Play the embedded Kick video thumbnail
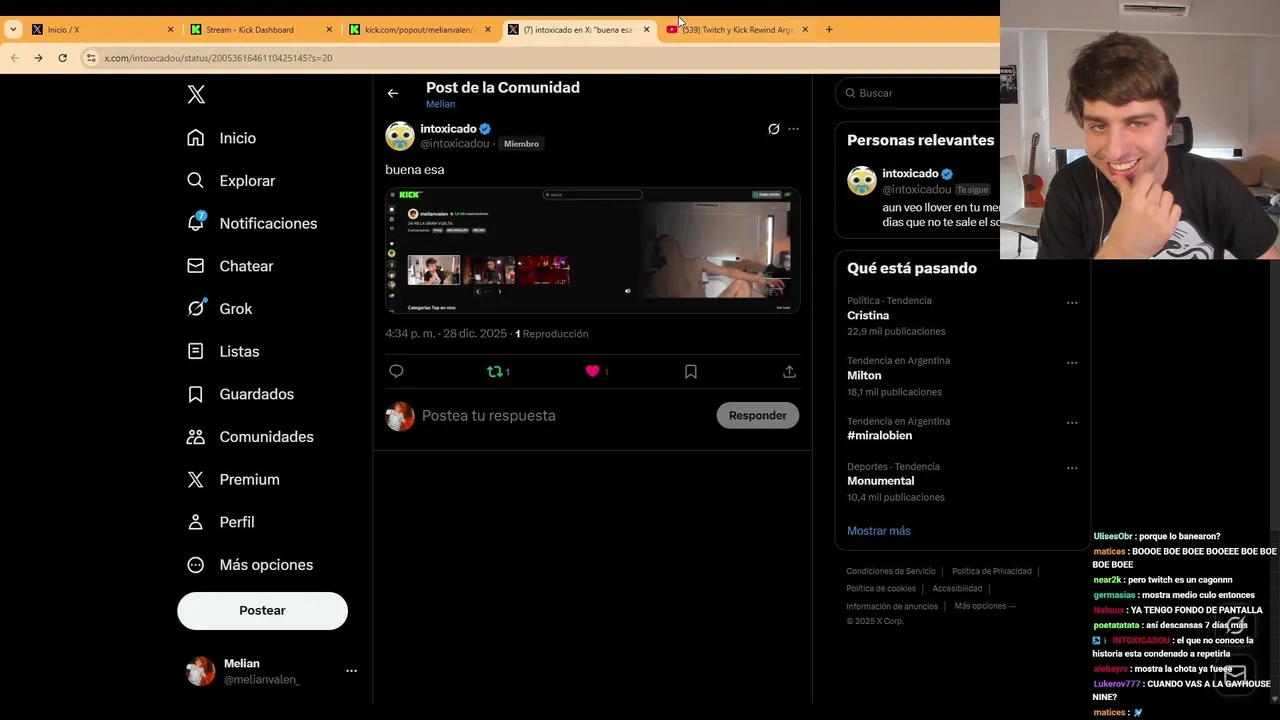The width and height of the screenshot is (1280, 720). pyautogui.click(x=593, y=250)
